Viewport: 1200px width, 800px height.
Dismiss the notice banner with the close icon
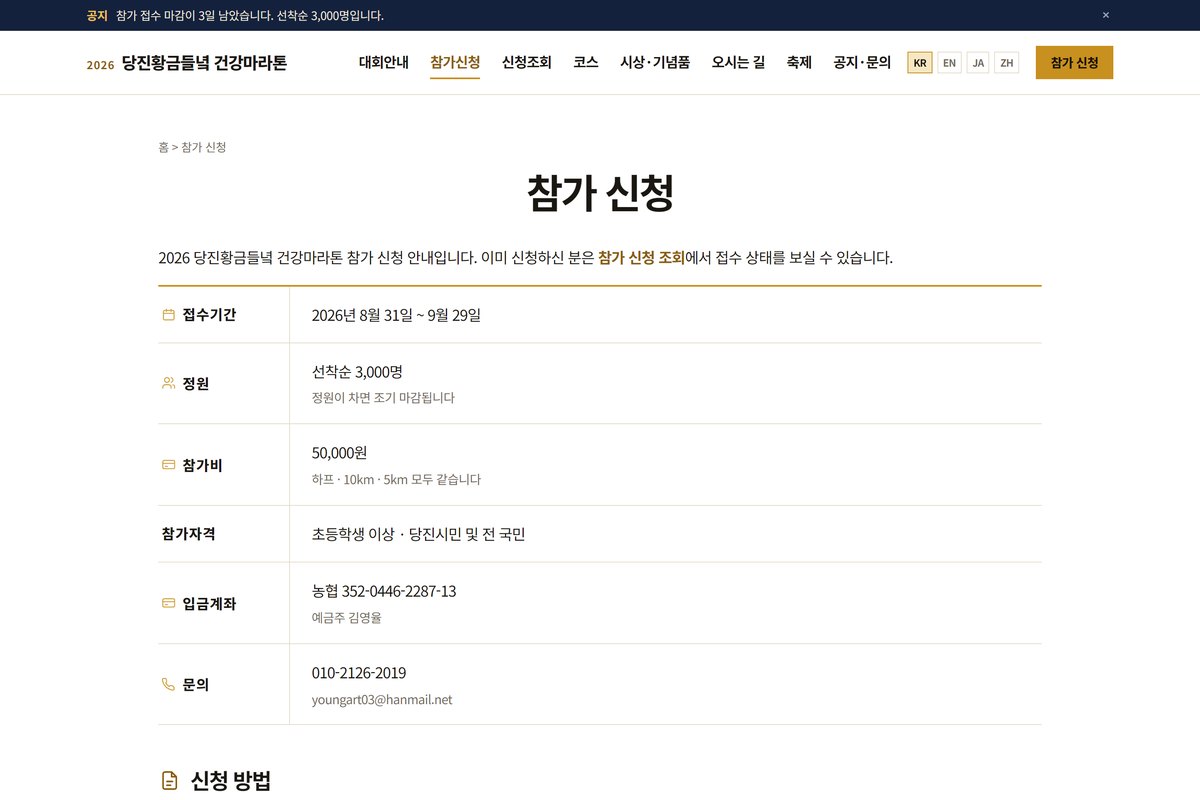(1106, 15)
